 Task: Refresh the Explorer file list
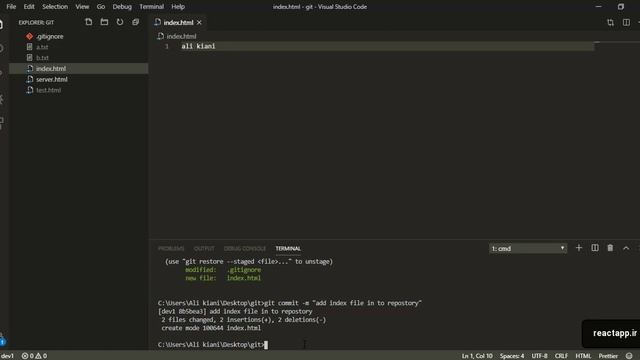[x=120, y=22]
